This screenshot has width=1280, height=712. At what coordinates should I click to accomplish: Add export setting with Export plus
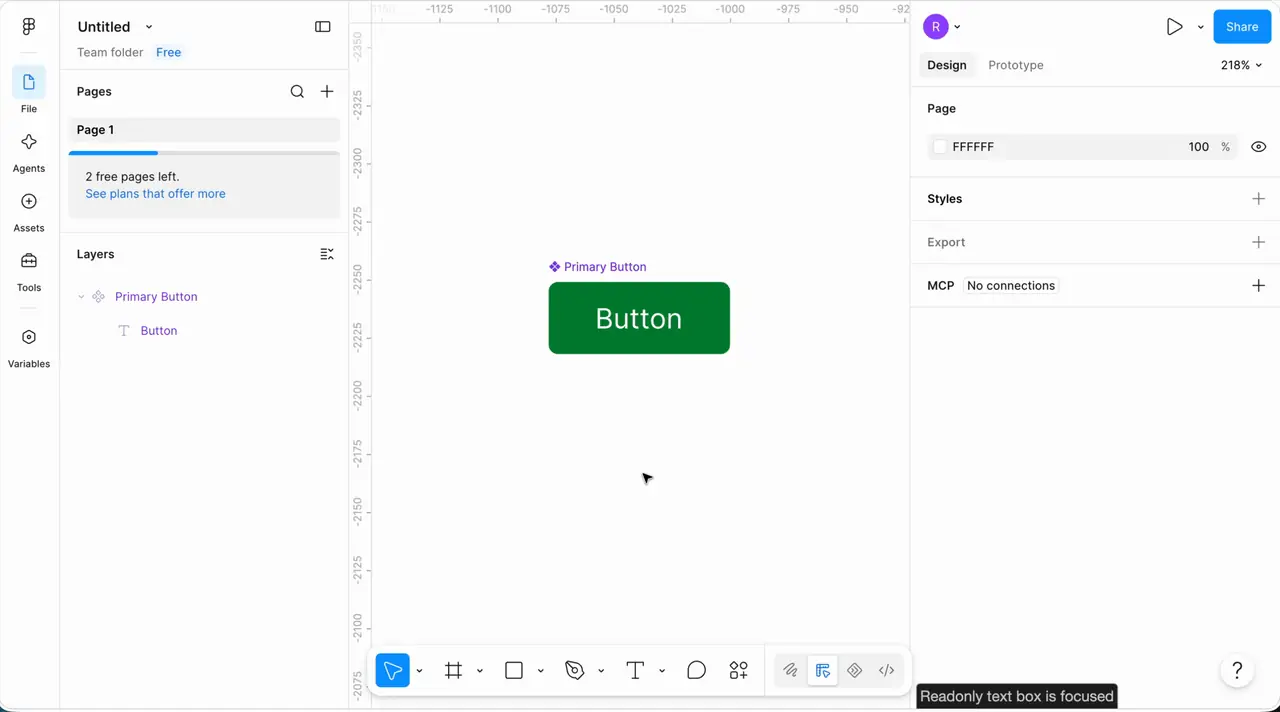[x=1258, y=242]
